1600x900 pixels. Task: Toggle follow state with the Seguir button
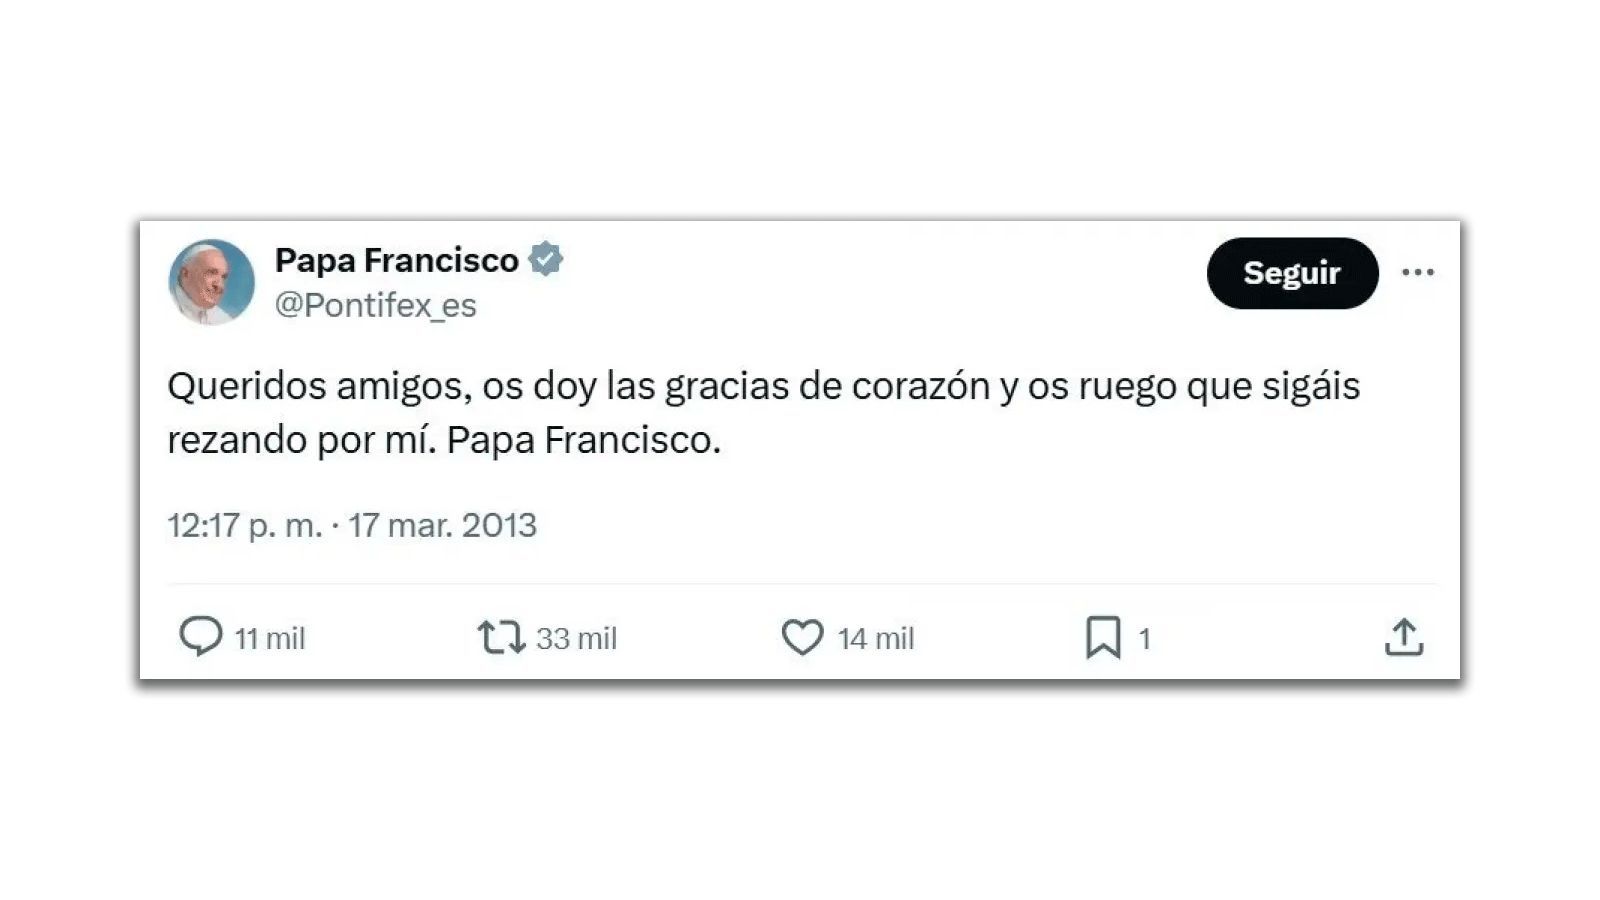1292,272
